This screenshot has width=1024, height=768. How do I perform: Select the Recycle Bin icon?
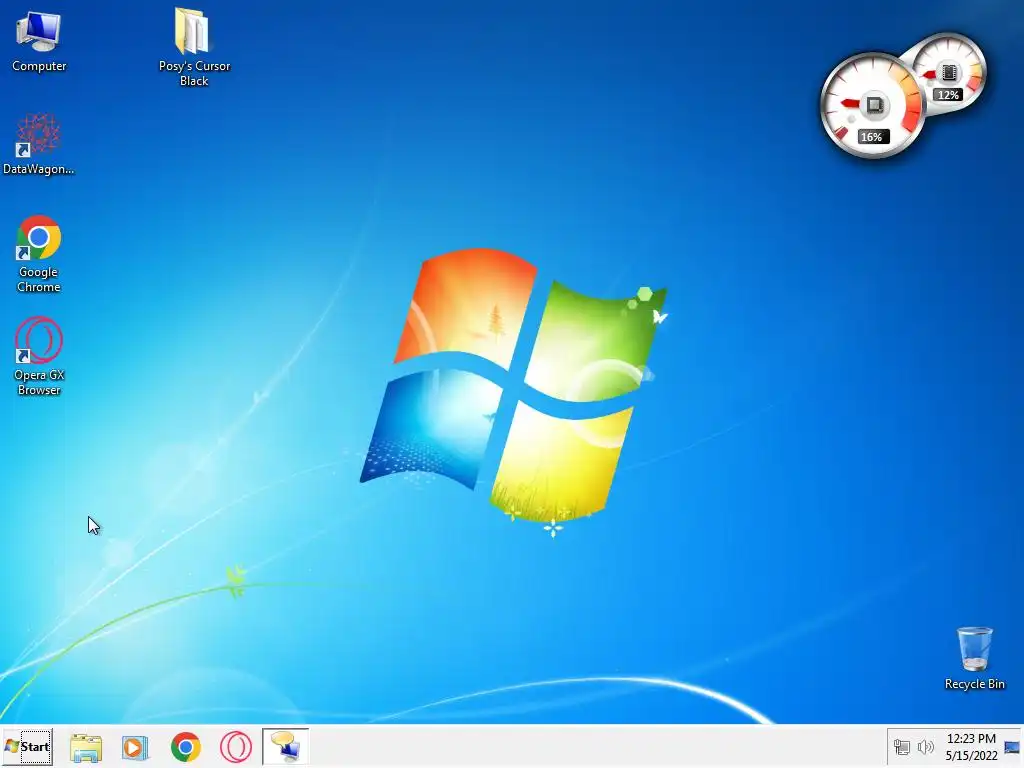974,658
